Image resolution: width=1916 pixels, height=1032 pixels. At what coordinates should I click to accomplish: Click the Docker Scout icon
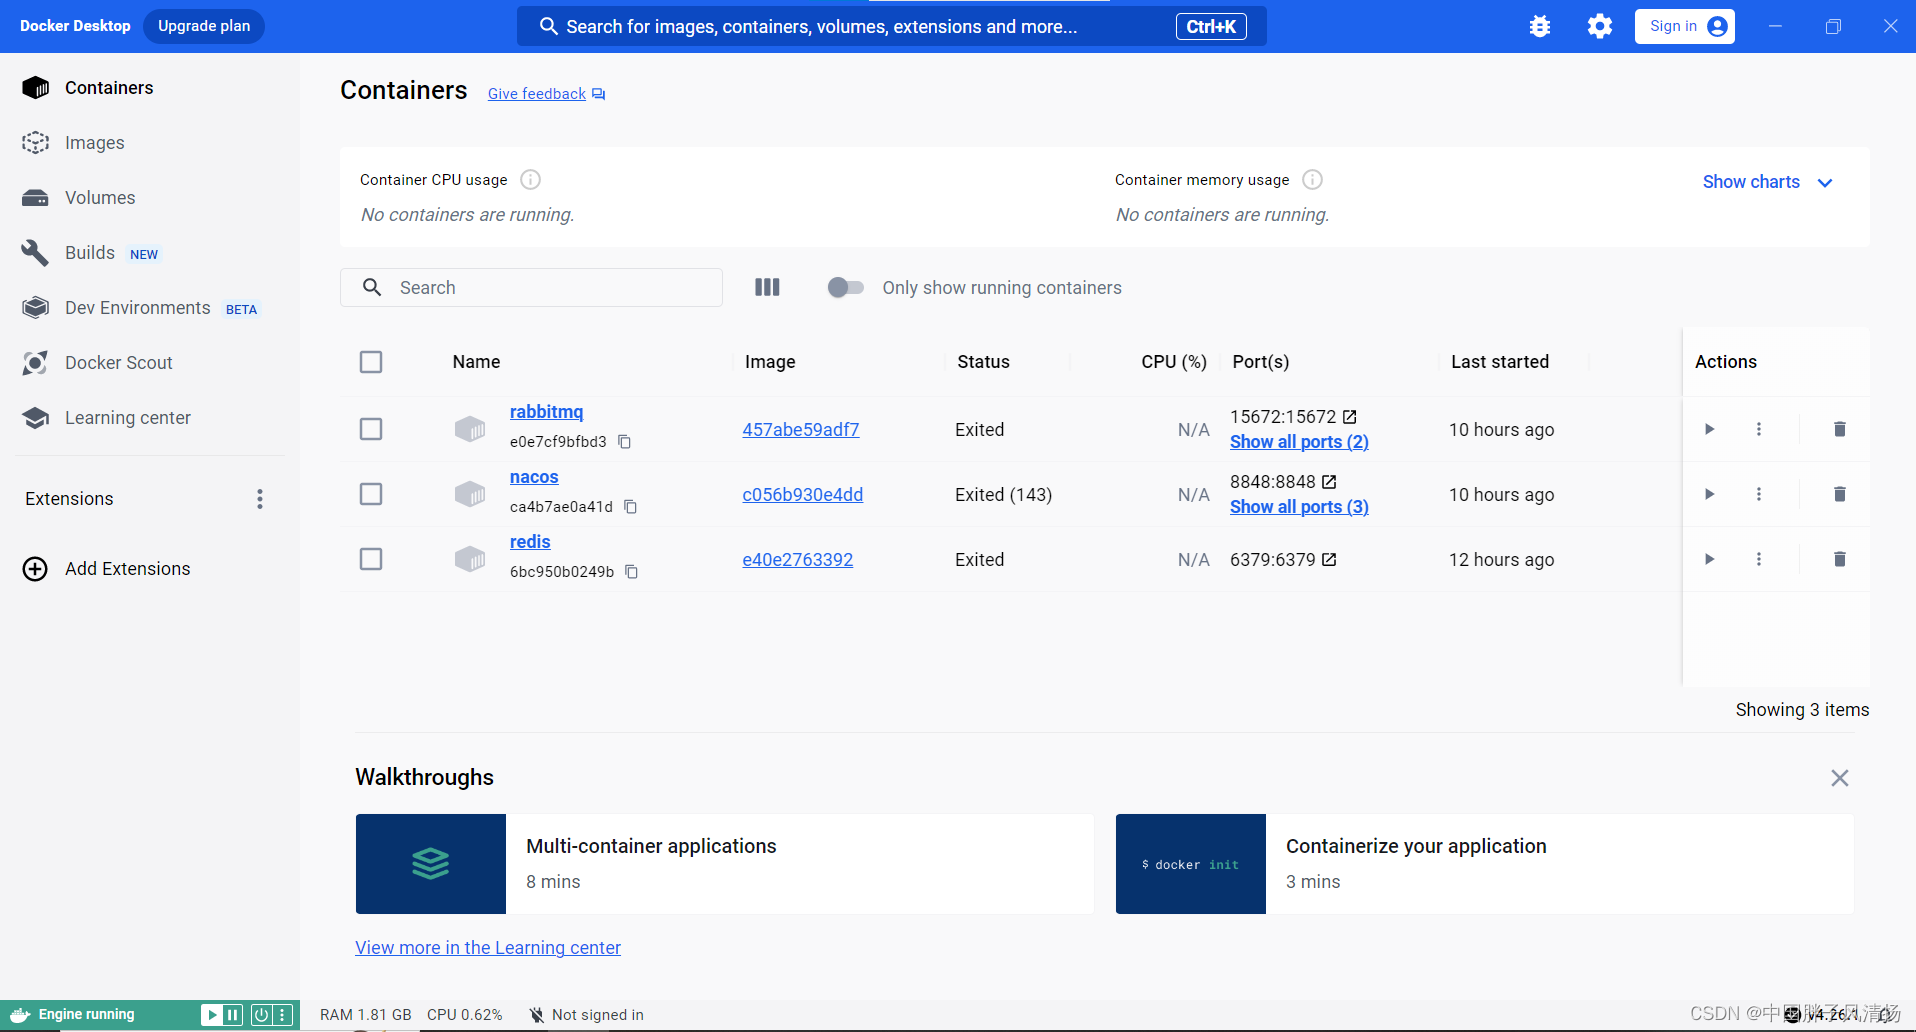tap(35, 363)
